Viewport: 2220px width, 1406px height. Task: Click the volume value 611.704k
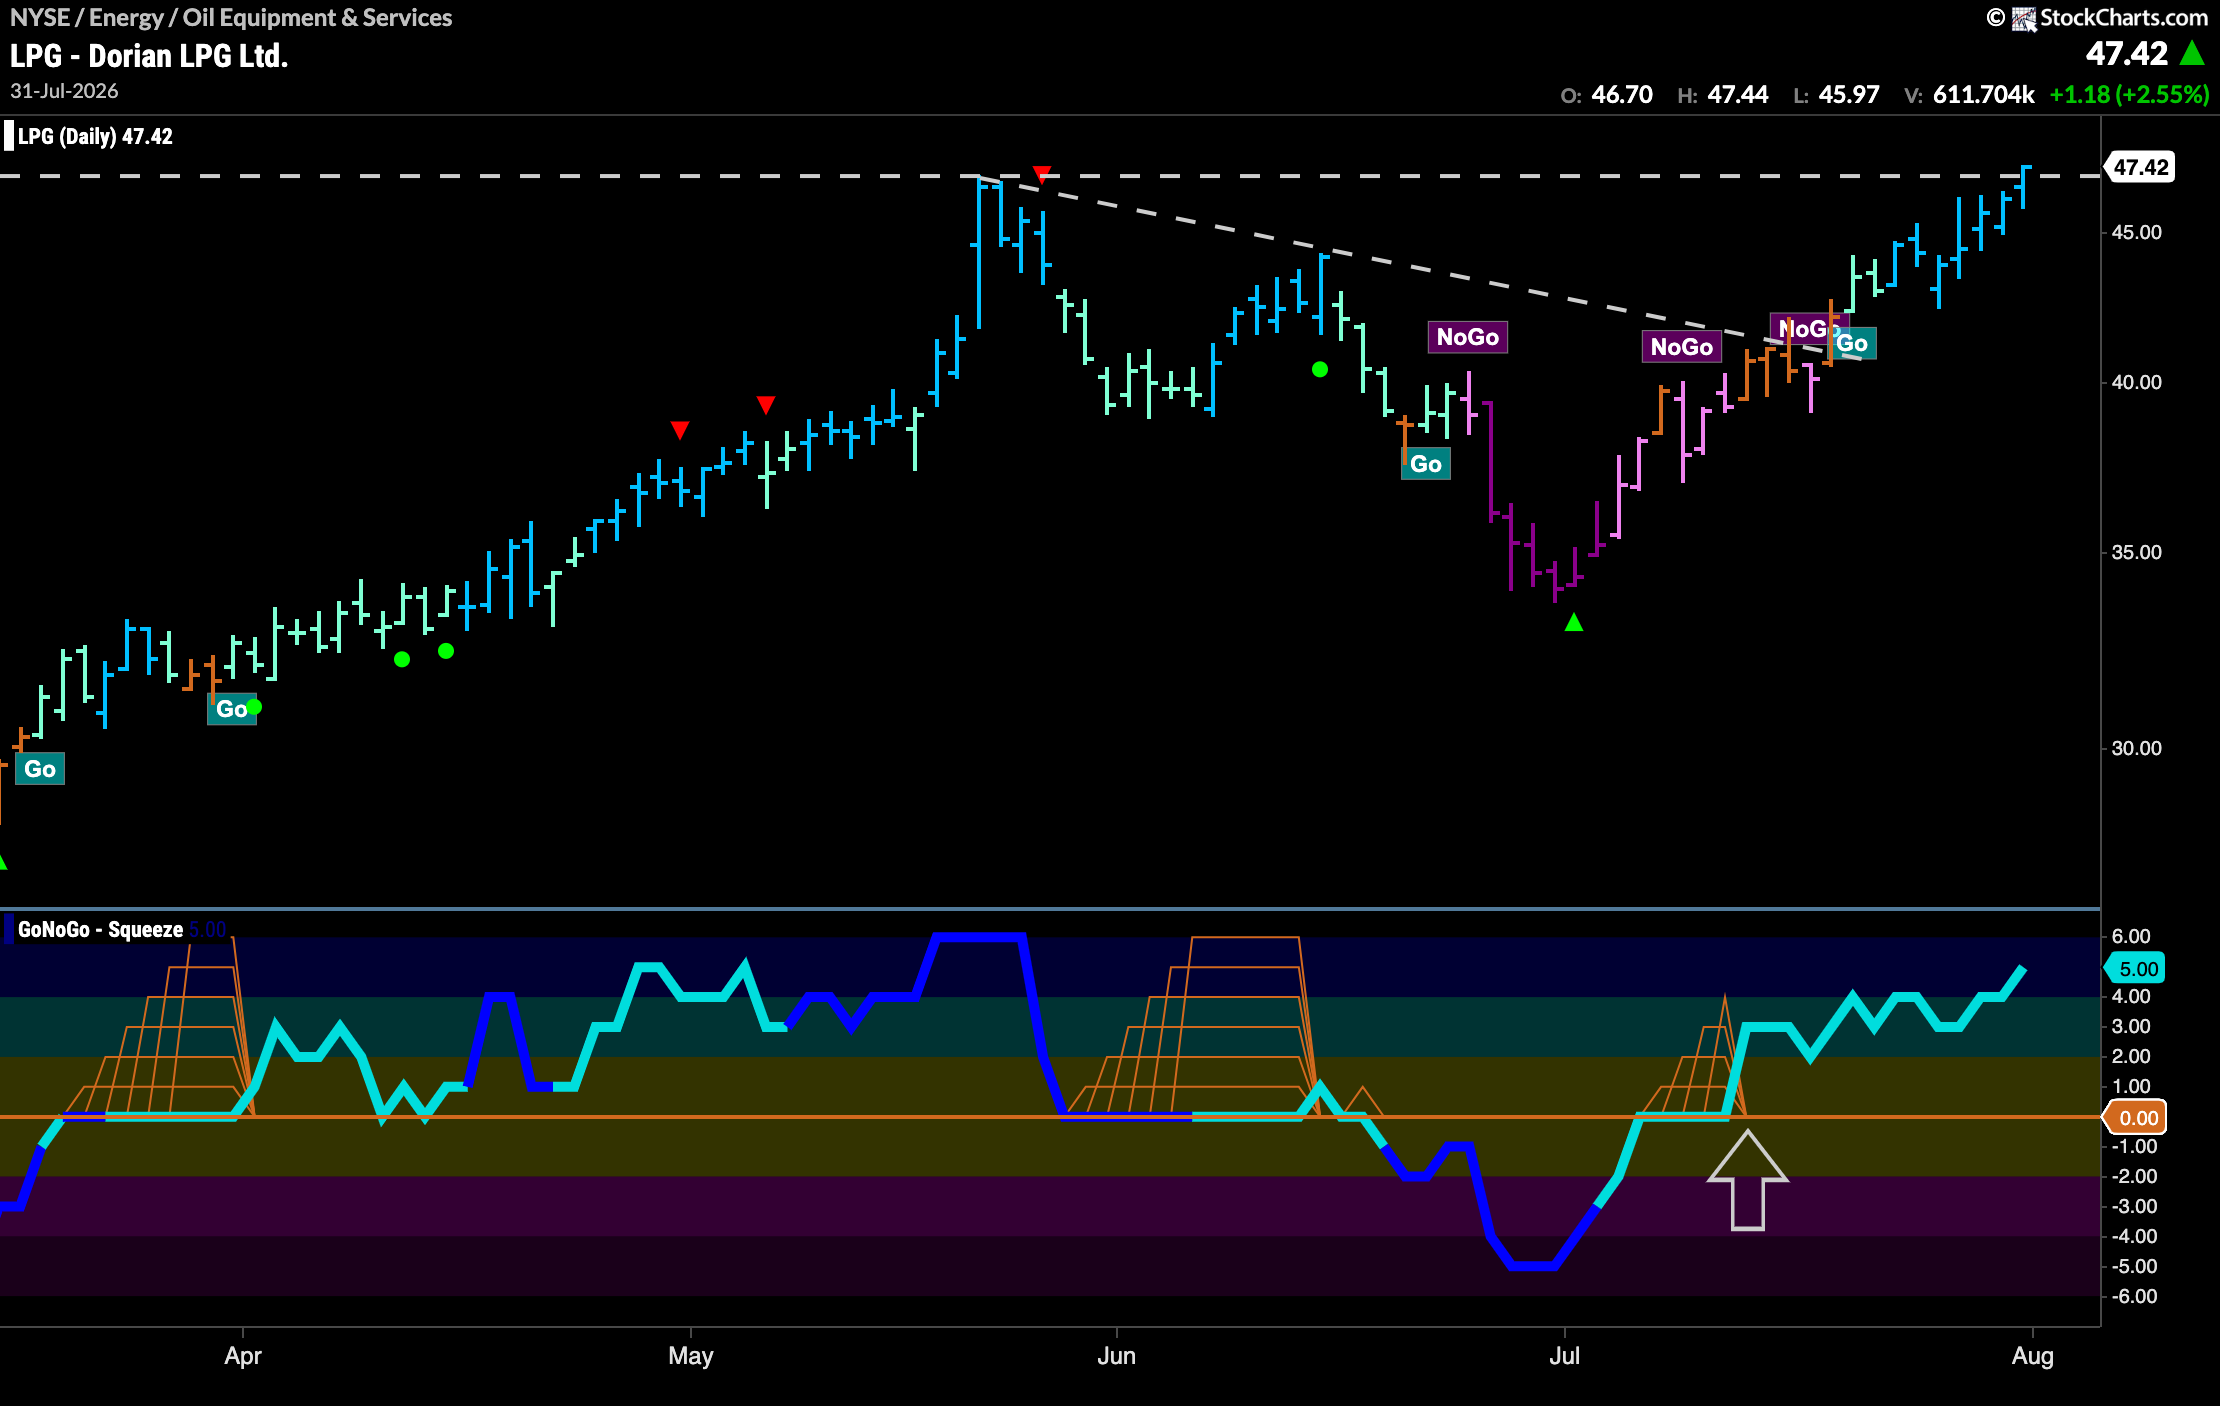tap(1983, 95)
